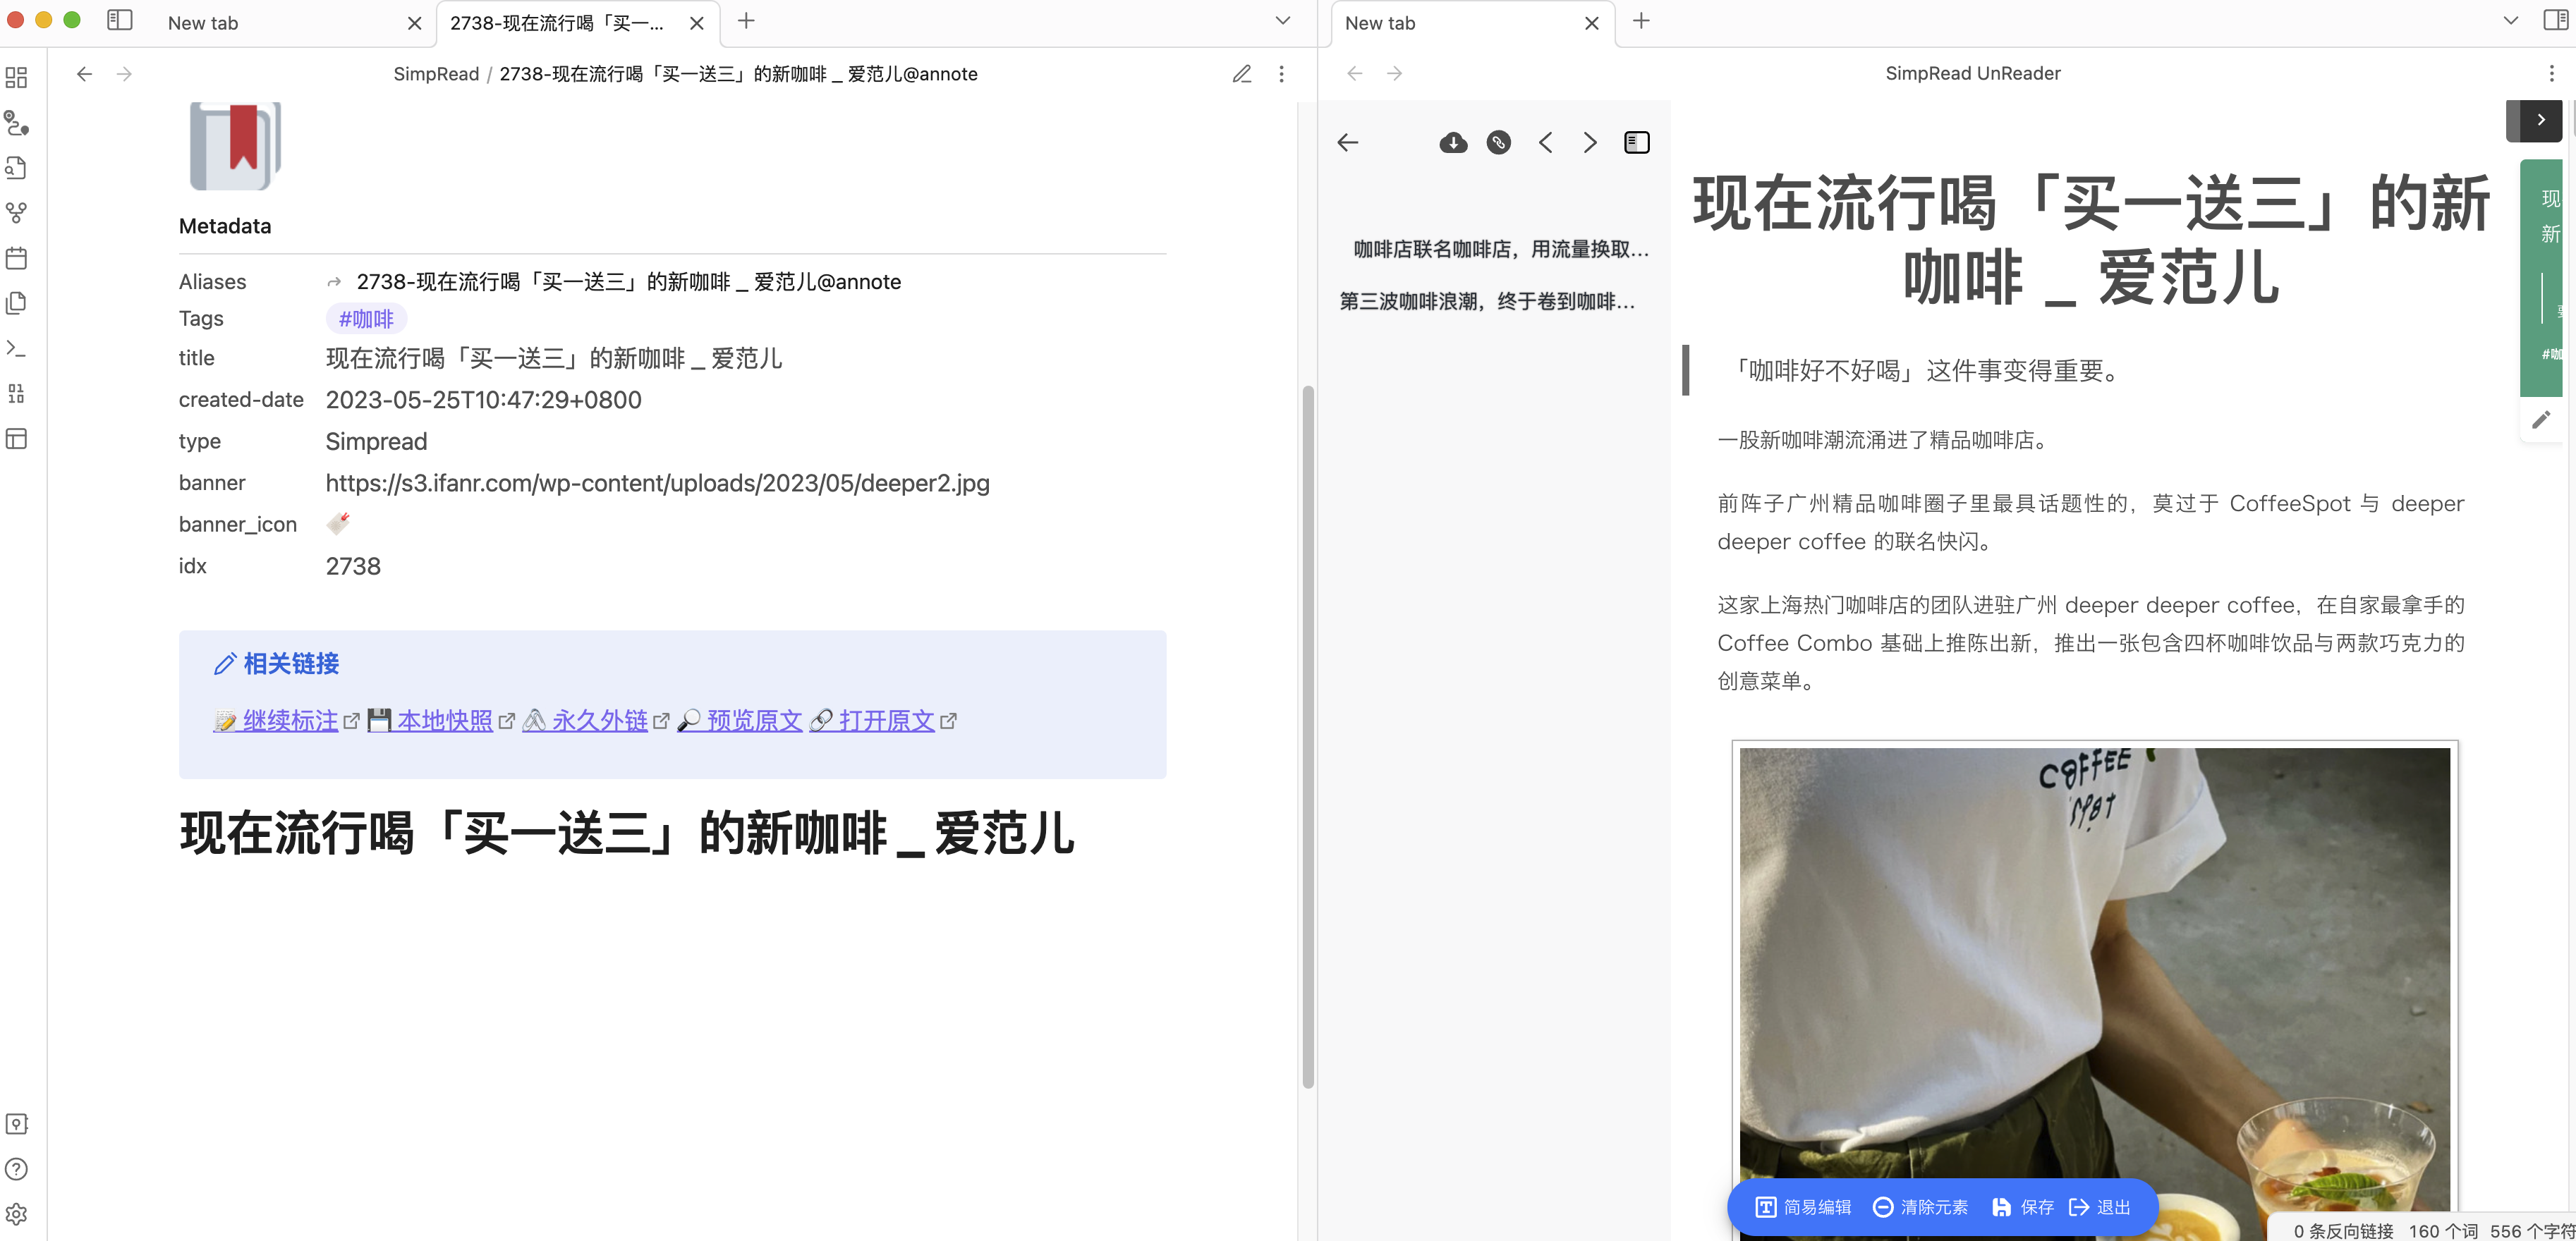Click the cloud download icon in UnReader toolbar
The width and height of the screenshot is (2576, 1241).
pos(1453,142)
